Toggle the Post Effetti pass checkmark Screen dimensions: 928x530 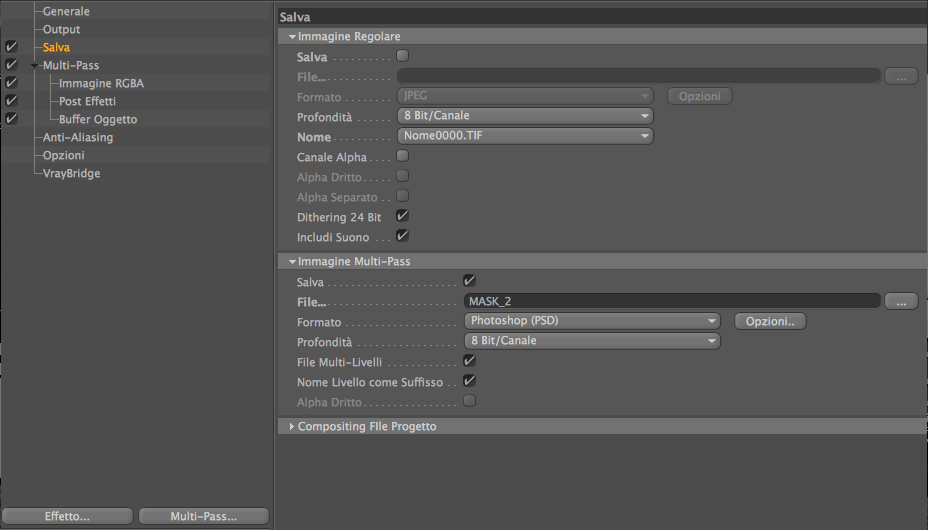click(11, 101)
